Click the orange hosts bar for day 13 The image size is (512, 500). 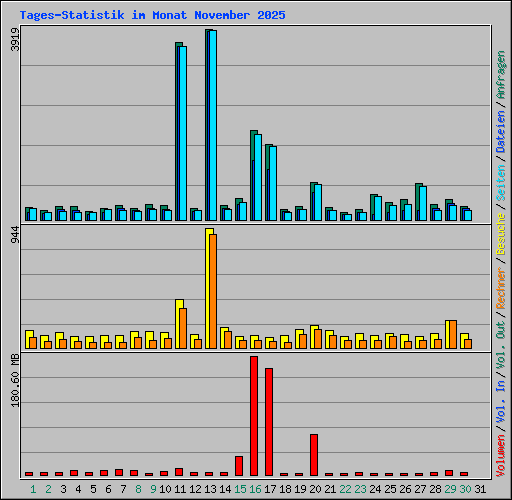[213, 291]
